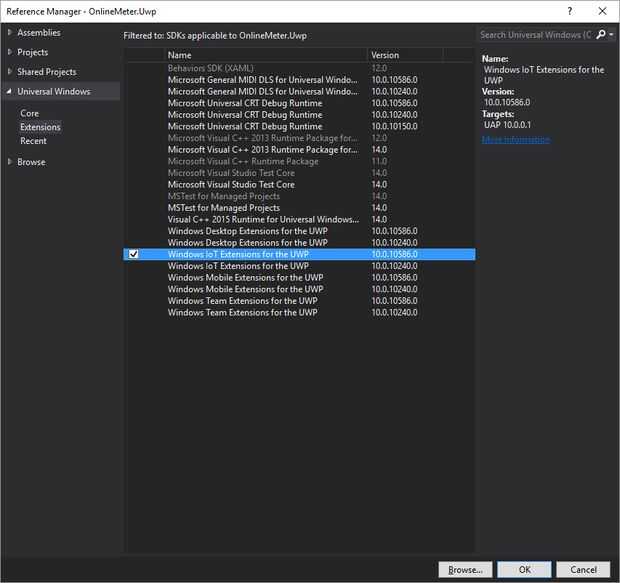Expand the Assemblies tree arrow
The height and width of the screenshot is (583, 620).
click(x=9, y=32)
